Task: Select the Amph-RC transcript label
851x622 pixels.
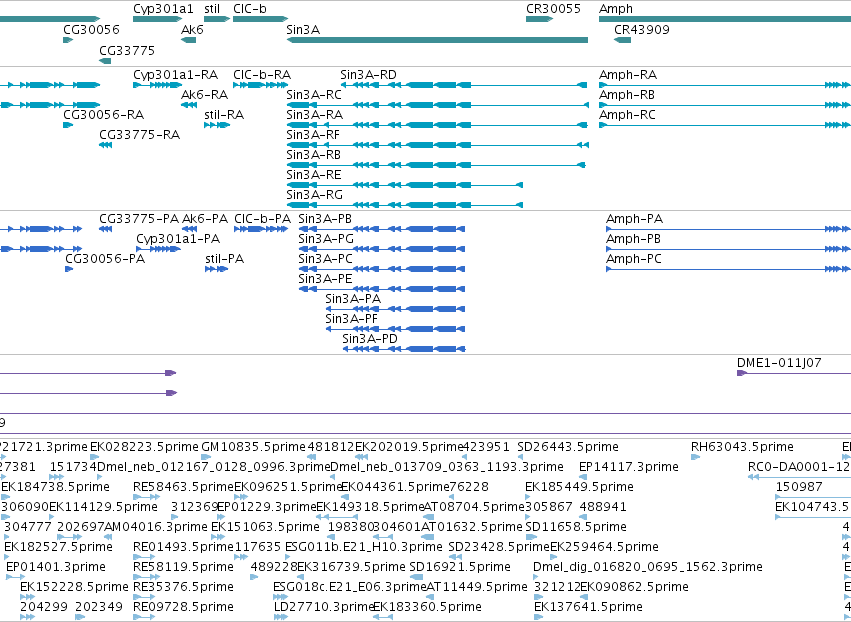Action: point(627,115)
